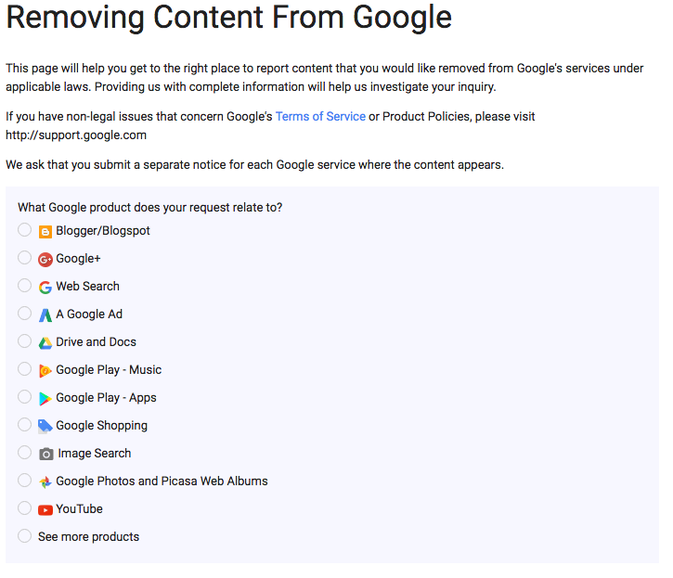
Task: Choose the YouTube radio button
Action: pos(25,508)
